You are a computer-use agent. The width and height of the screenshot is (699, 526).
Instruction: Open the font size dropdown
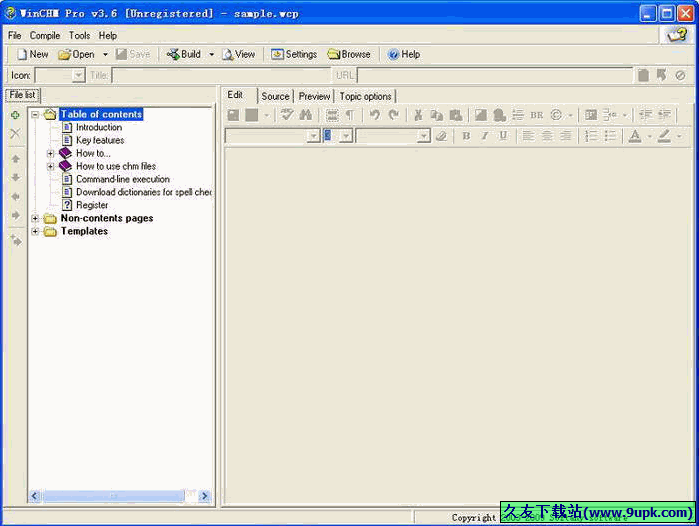[x=346, y=136]
